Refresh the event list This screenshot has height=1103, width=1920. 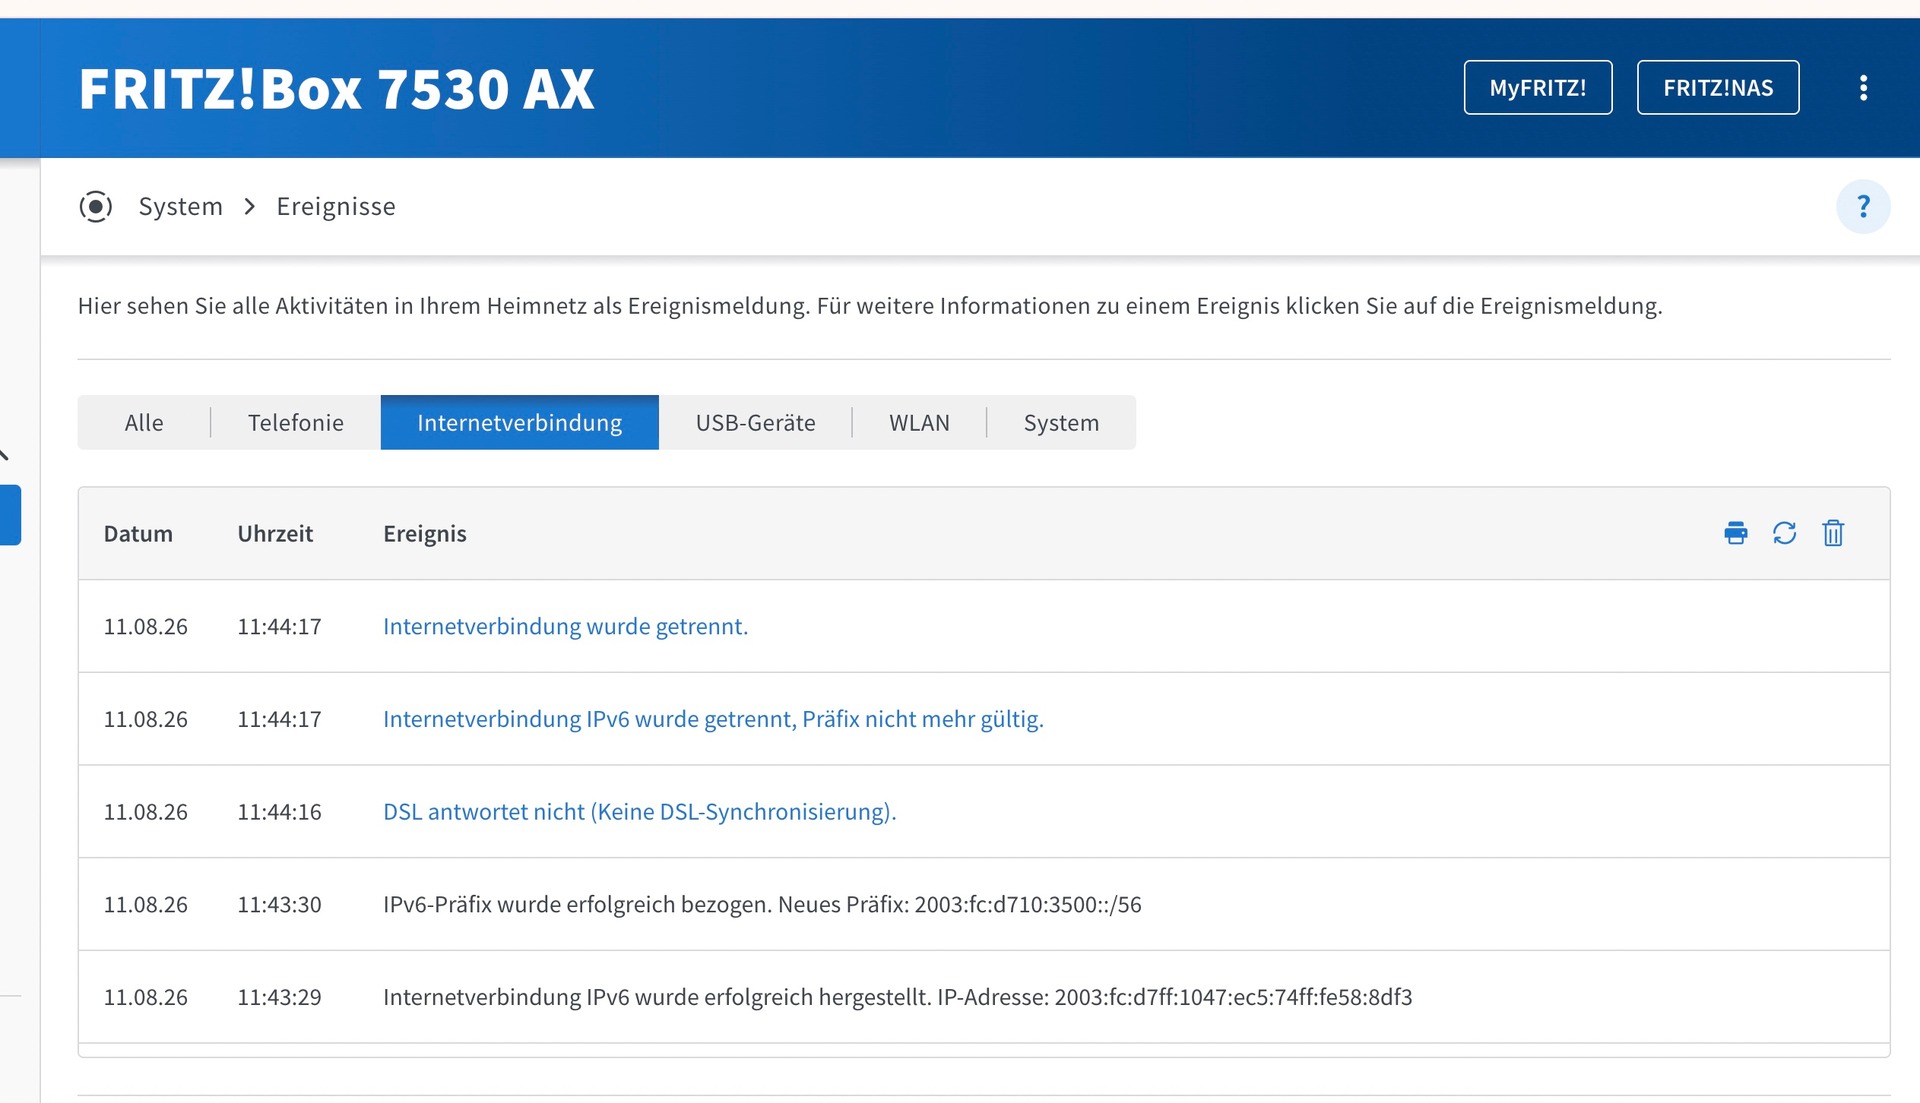click(1785, 533)
